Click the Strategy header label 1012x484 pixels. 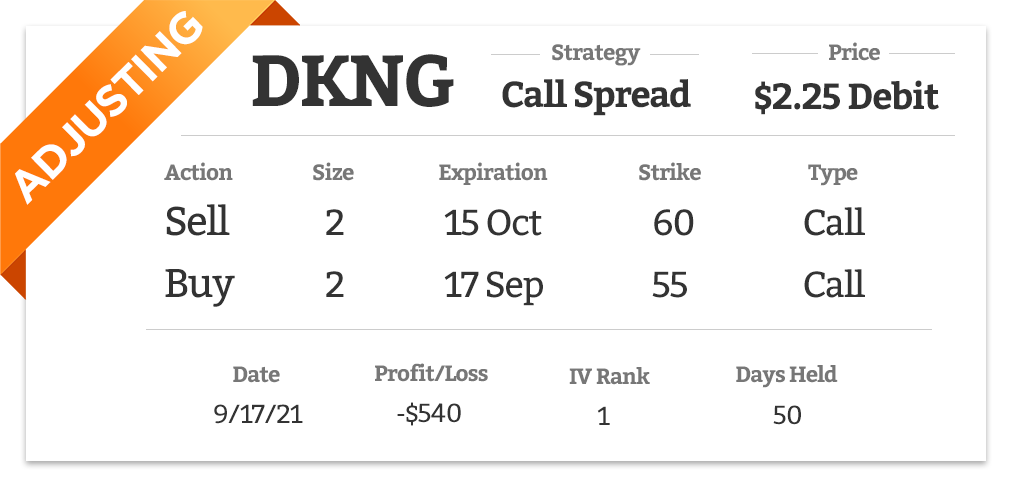[x=595, y=53]
